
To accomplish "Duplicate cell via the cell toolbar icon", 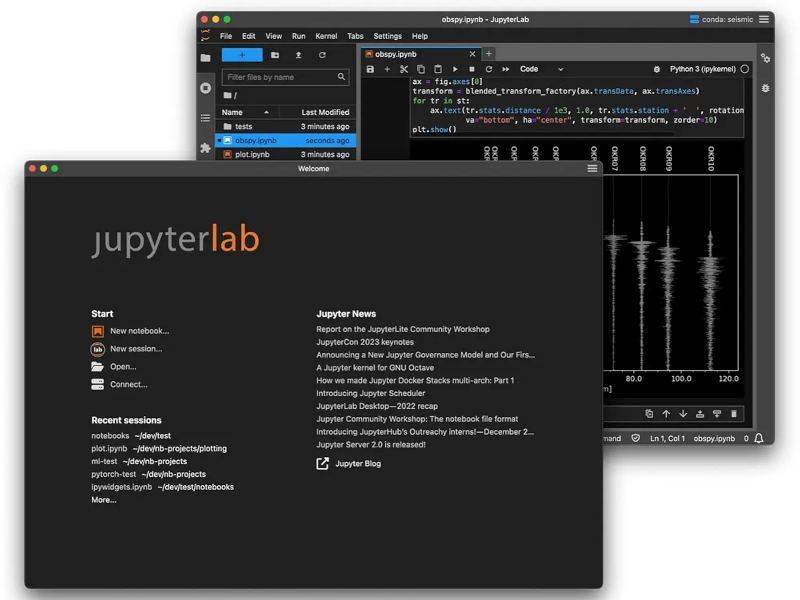I will tap(649, 414).
